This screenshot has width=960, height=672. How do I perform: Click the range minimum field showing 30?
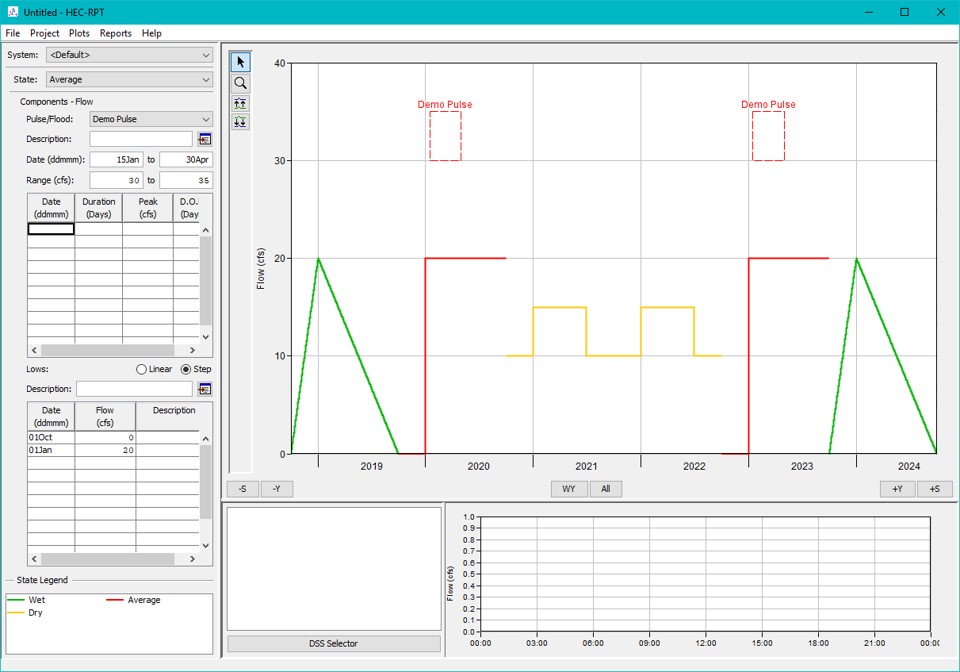(x=116, y=181)
